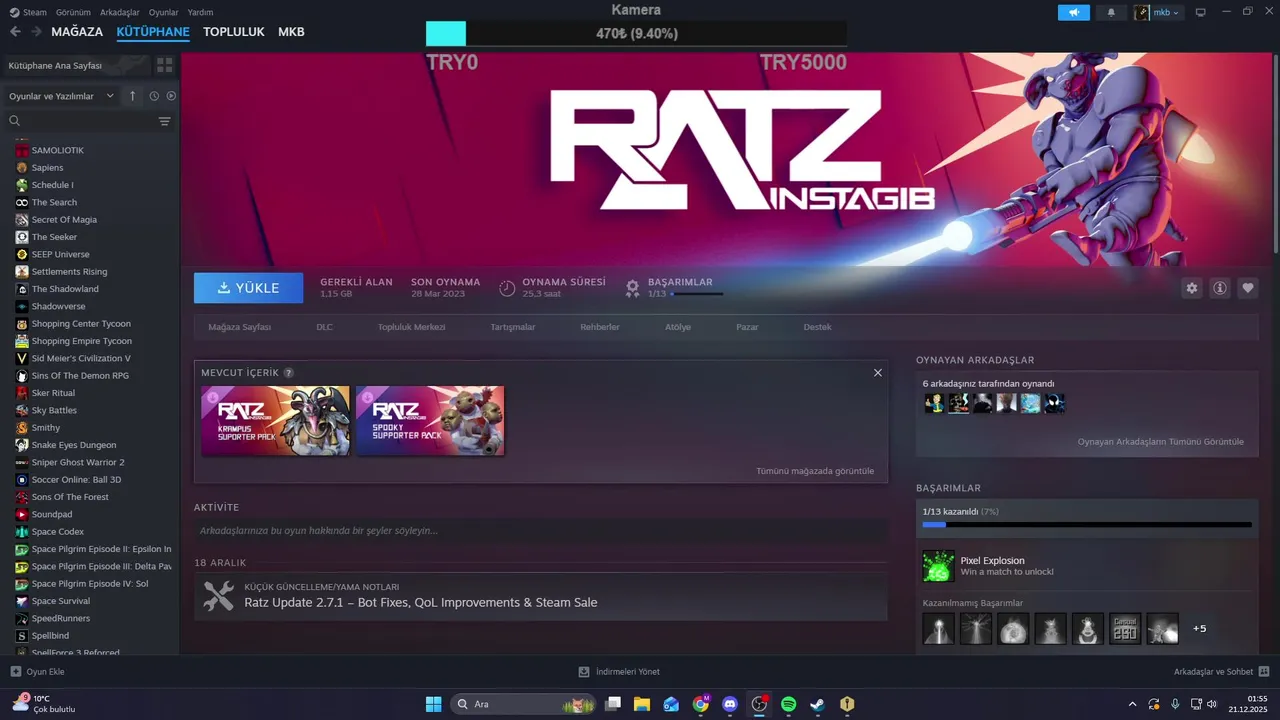Open the Destek link
The width and height of the screenshot is (1280, 720).
point(817,327)
